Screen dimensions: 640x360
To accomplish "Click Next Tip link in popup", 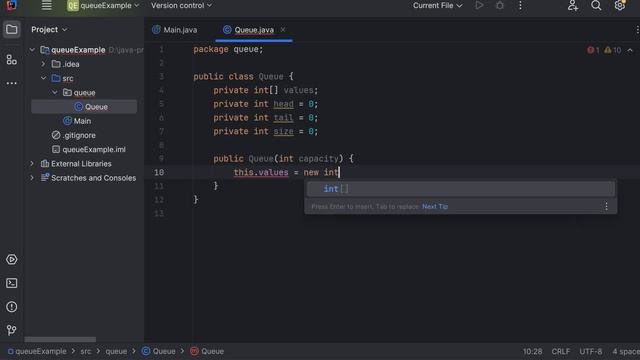I will (x=435, y=207).
